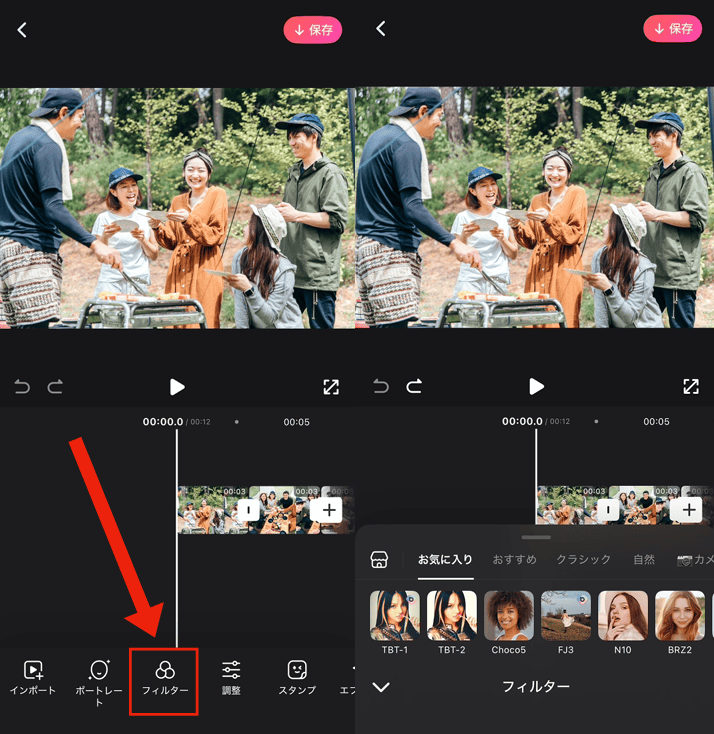Open the ポートレート portrait tool
Image resolution: width=714 pixels, height=734 pixels.
point(98,678)
